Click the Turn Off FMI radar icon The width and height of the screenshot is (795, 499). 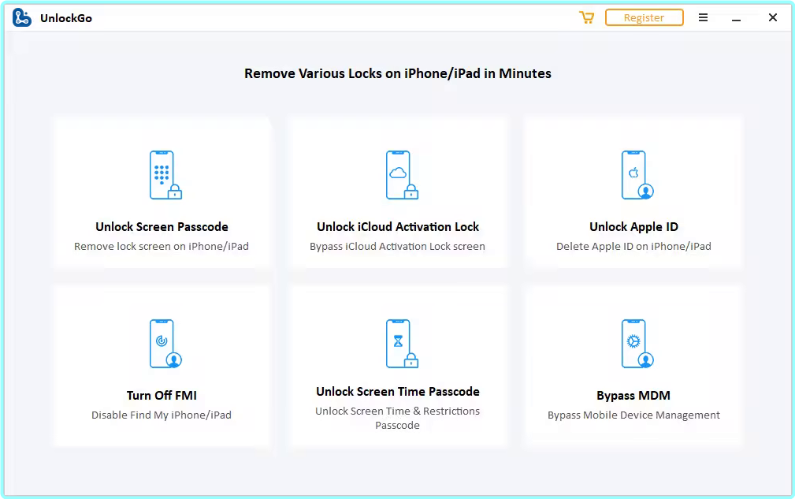pyautogui.click(x=164, y=345)
